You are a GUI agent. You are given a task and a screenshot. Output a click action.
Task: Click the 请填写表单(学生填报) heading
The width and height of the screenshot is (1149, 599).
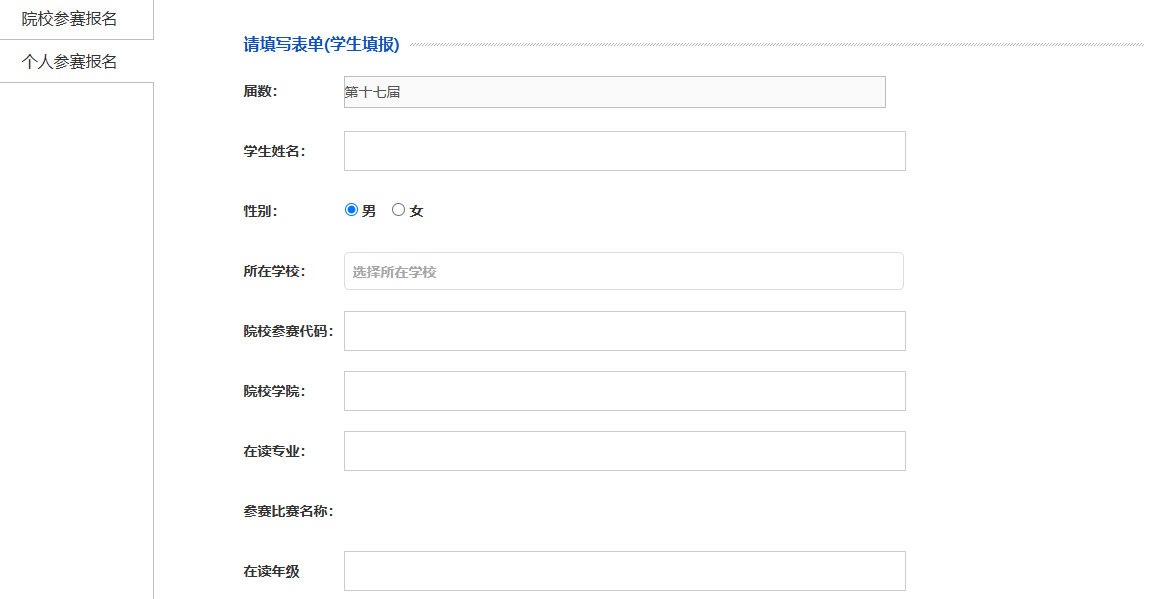[321, 45]
